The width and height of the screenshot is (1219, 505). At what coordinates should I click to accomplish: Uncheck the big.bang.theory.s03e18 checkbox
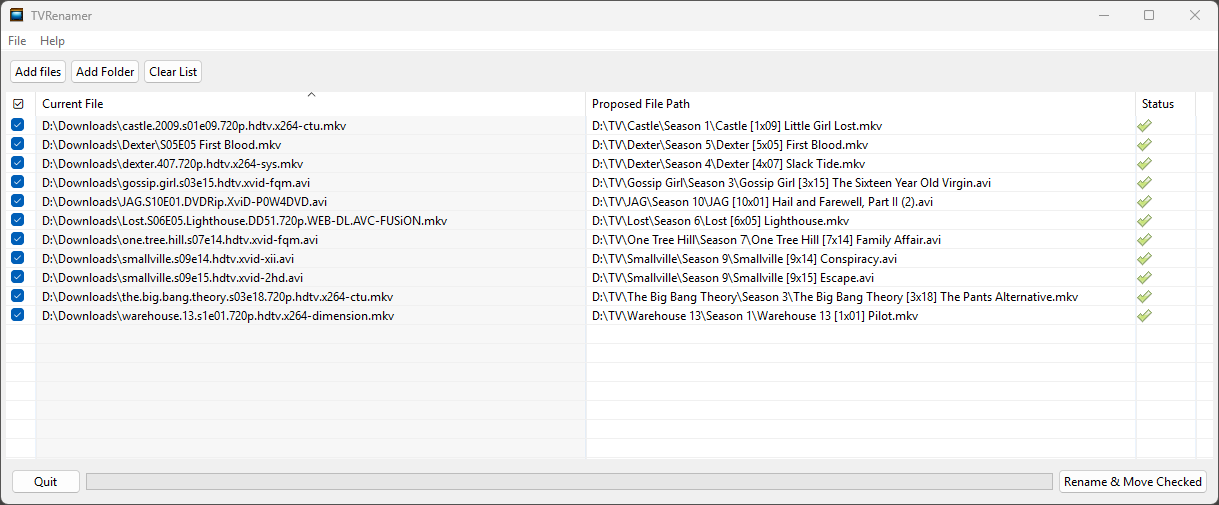18,297
